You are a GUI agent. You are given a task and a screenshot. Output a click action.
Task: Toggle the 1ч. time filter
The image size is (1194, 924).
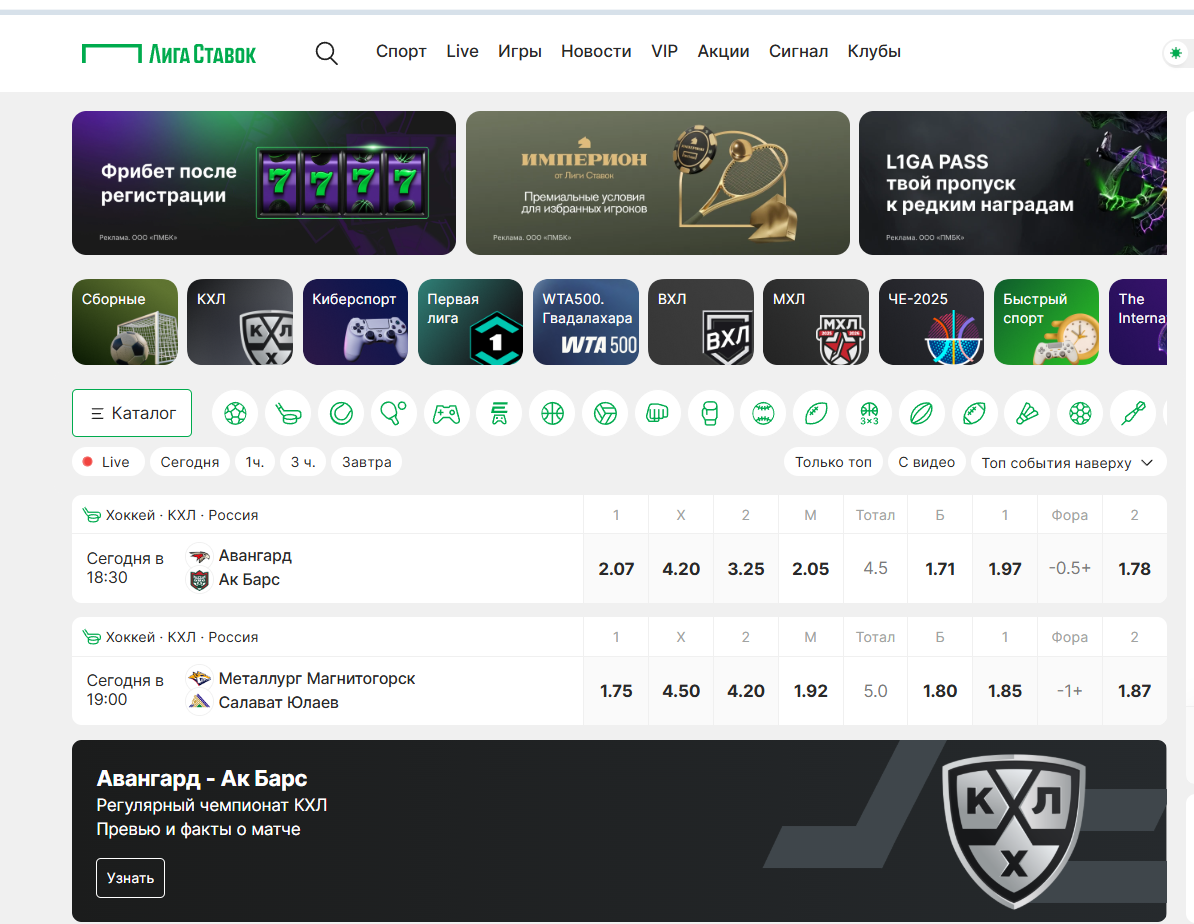coord(254,462)
